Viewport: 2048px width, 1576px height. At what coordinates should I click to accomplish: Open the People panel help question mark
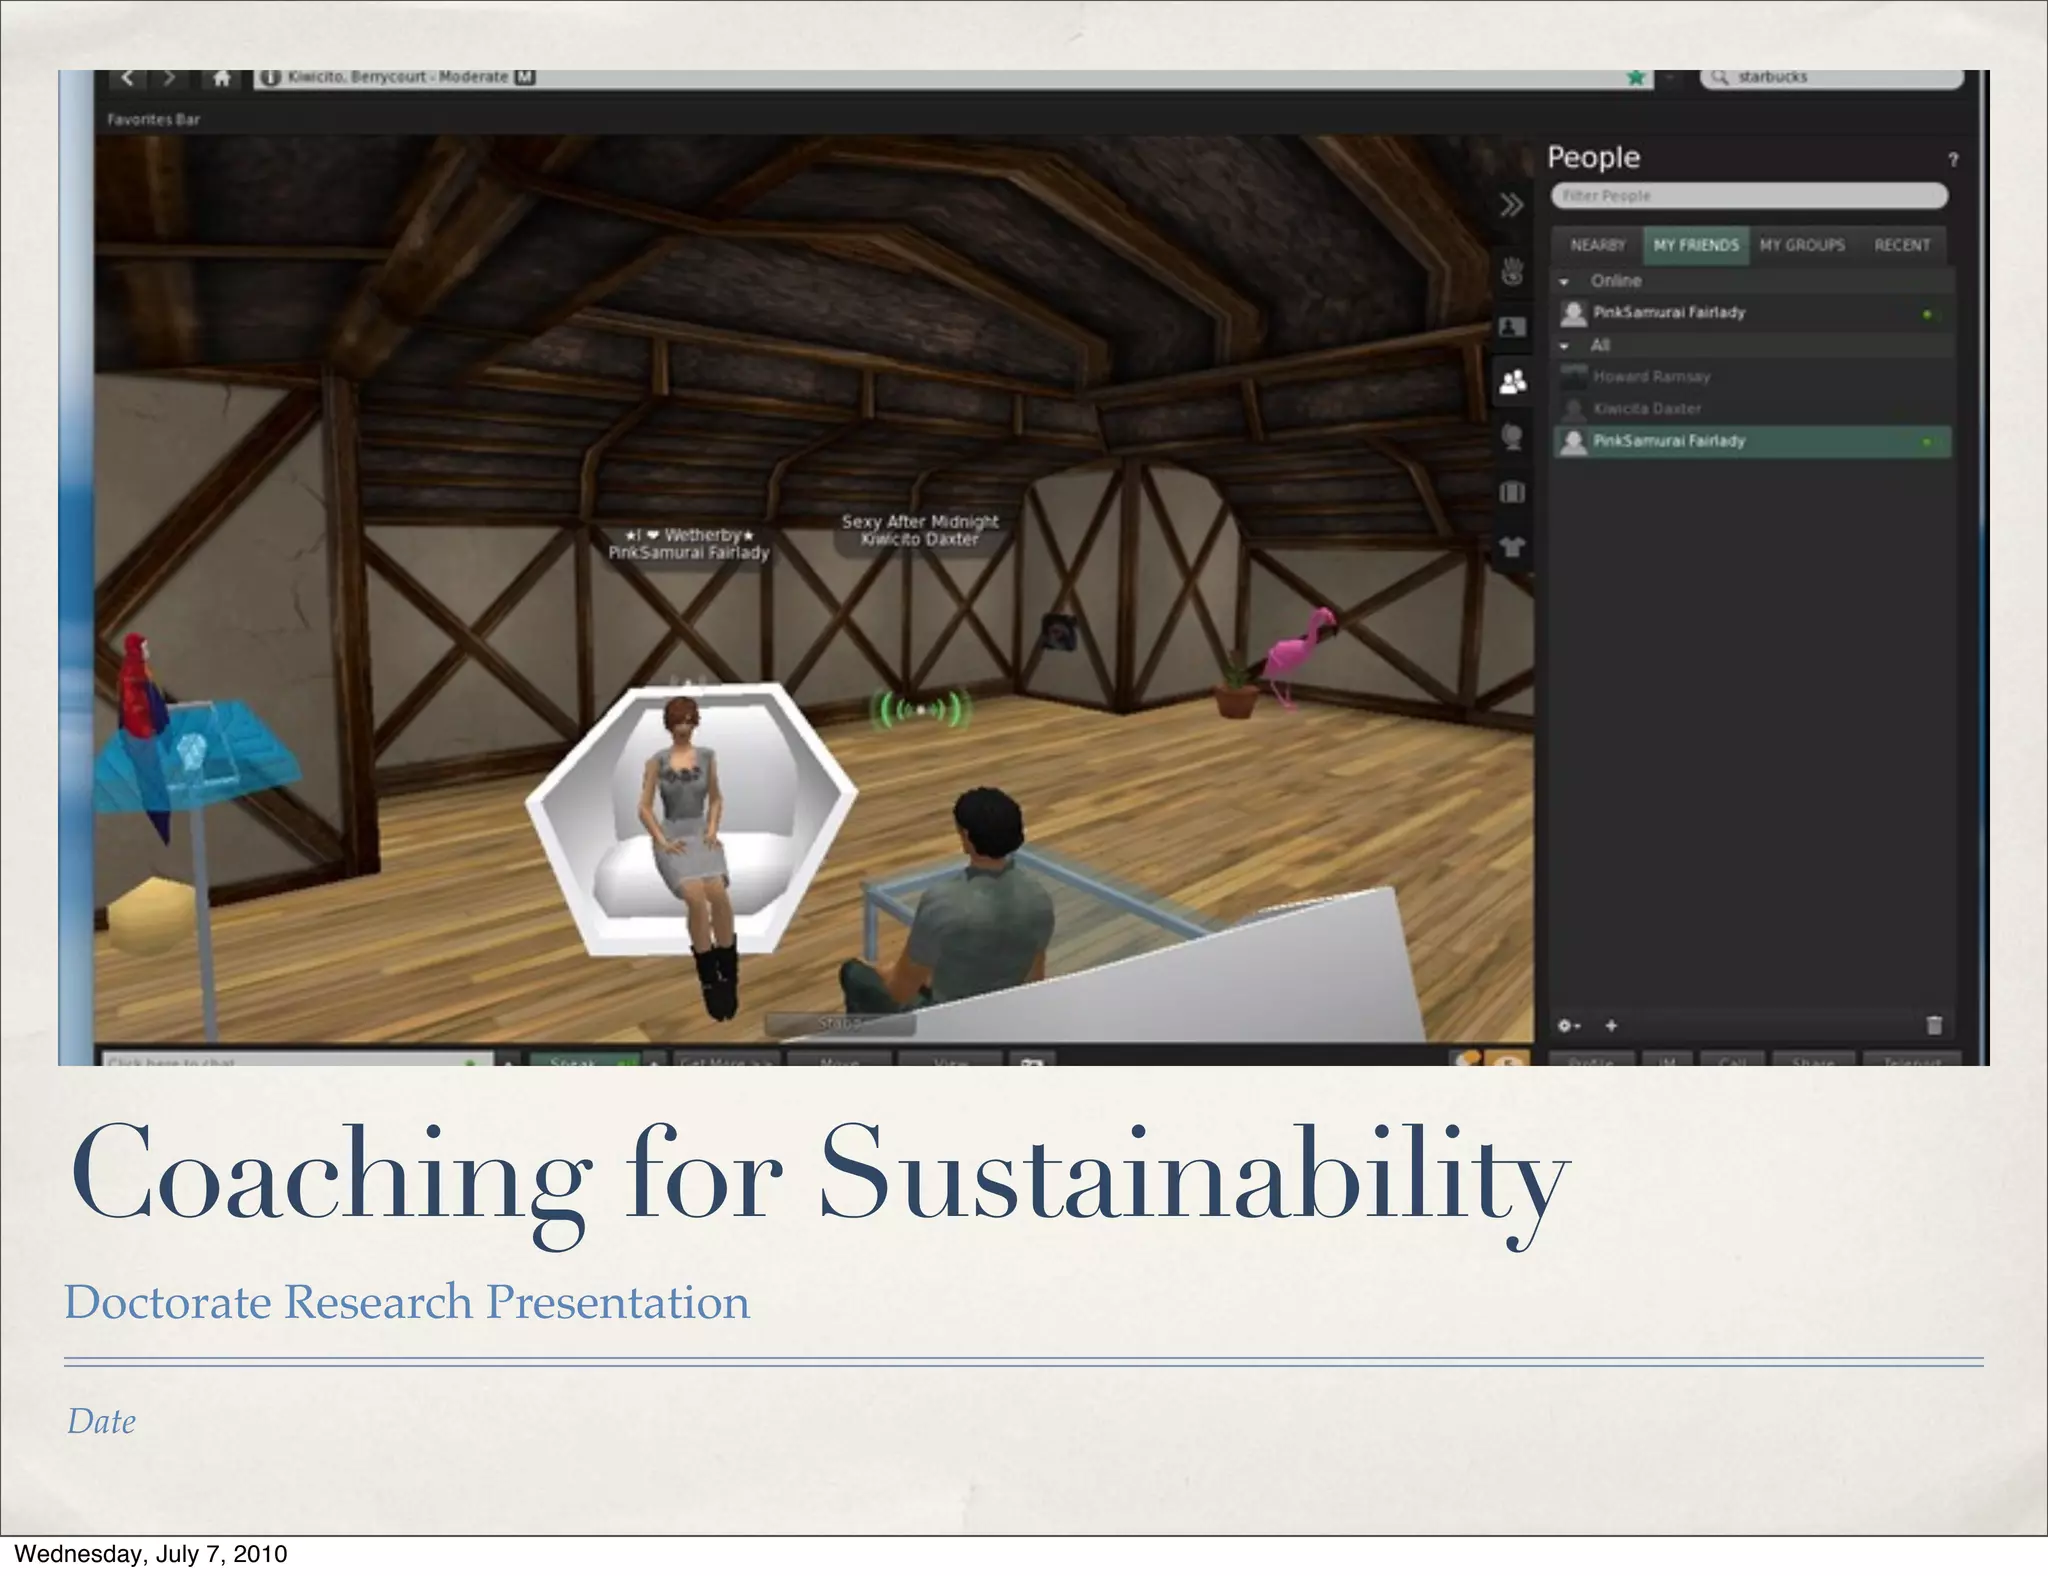pos(1952,160)
